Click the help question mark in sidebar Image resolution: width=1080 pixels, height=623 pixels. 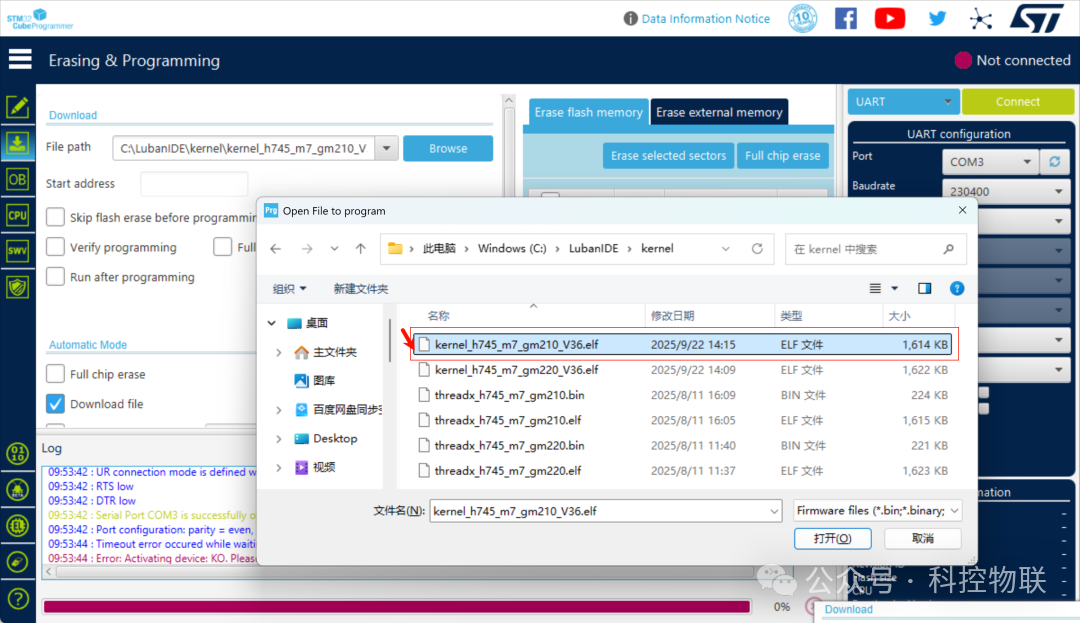tap(17, 598)
